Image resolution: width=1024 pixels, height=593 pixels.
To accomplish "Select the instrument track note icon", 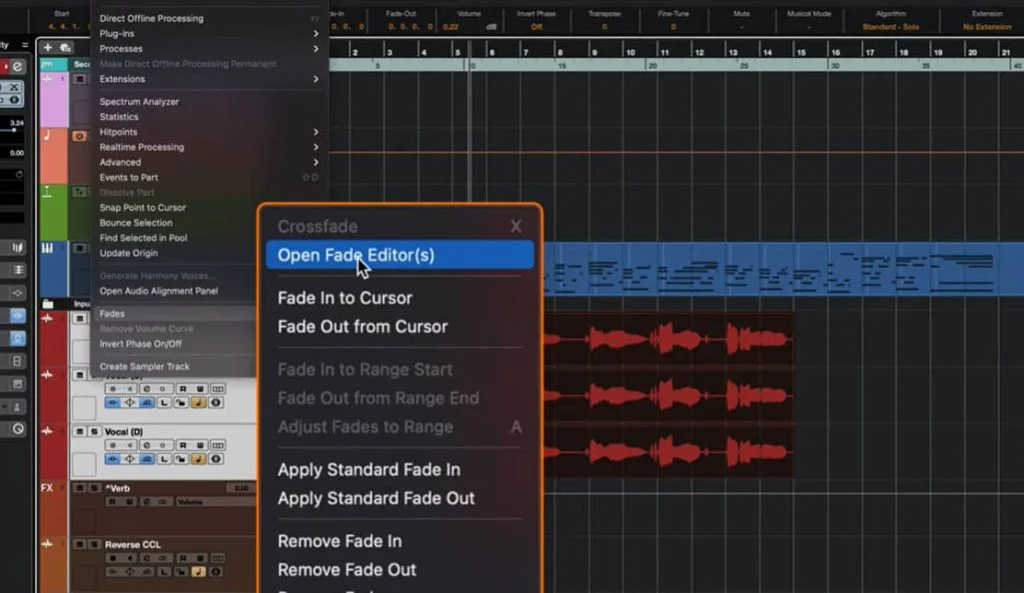I will [47, 136].
